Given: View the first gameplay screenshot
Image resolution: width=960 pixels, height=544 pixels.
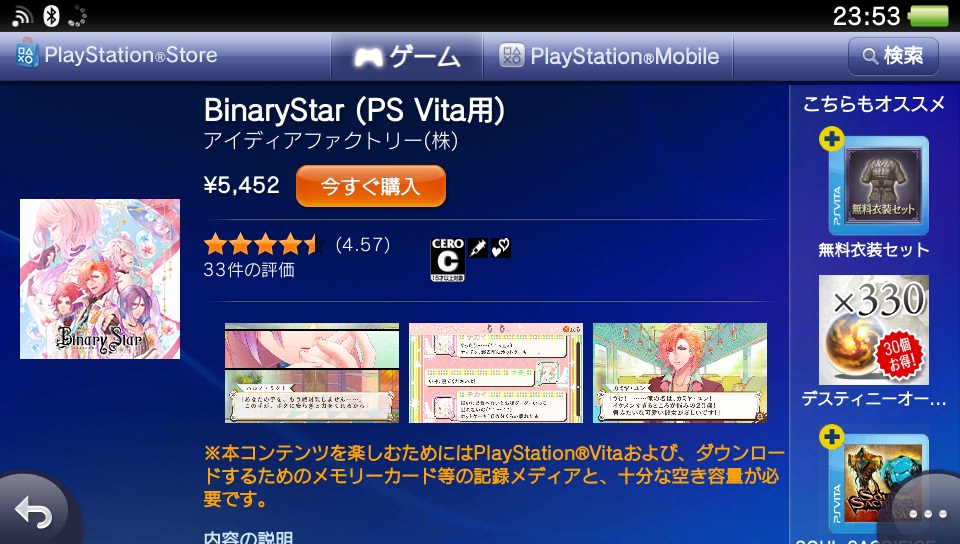Looking at the screenshot, I should pyautogui.click(x=312, y=373).
